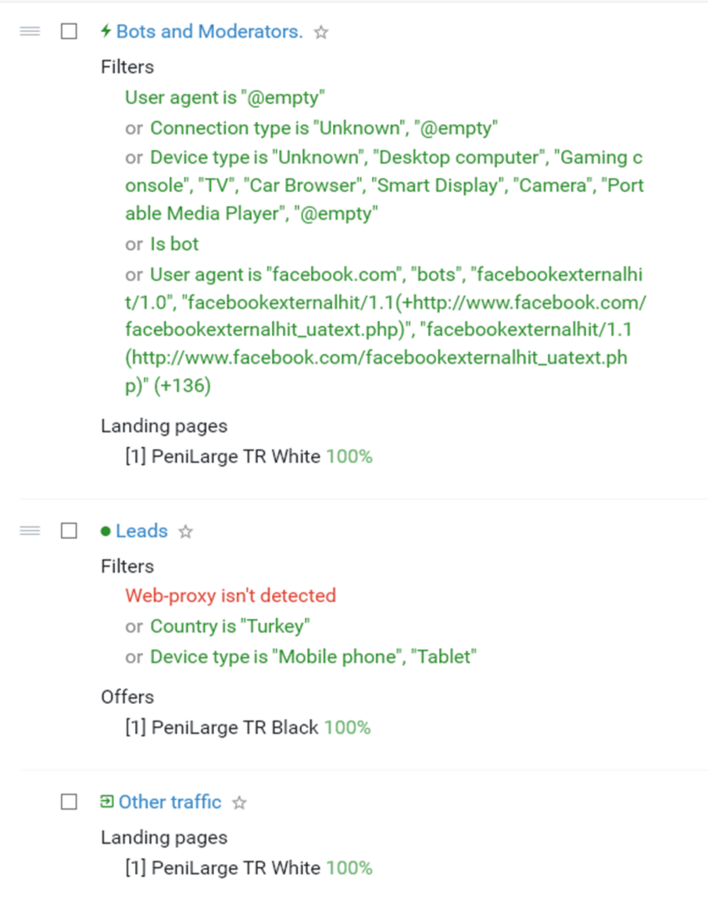Image resolution: width=708 pixels, height=900 pixels.
Task: Grab the Bots and Moderators reorder handle
Action: coord(30,32)
